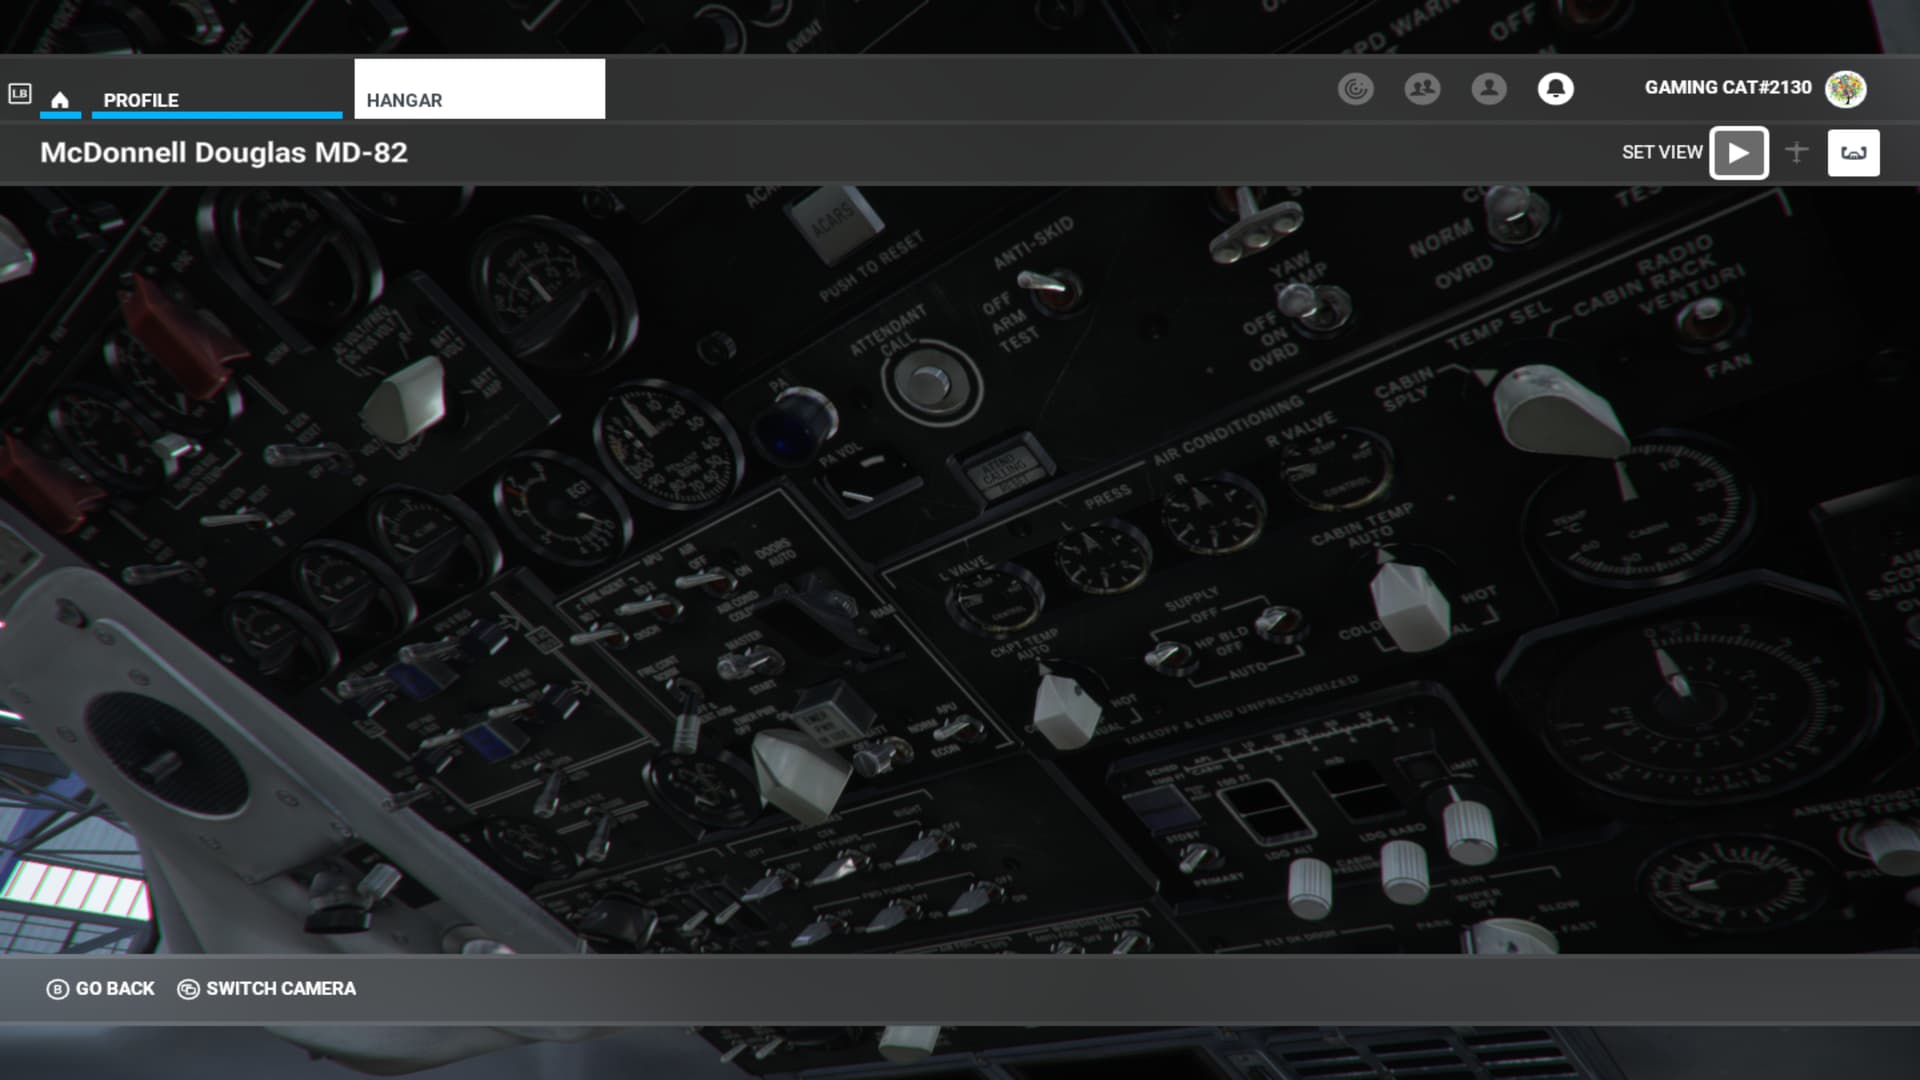The image size is (1920, 1080).
Task: Select the cockpit interior view icon
Action: (x=1853, y=153)
